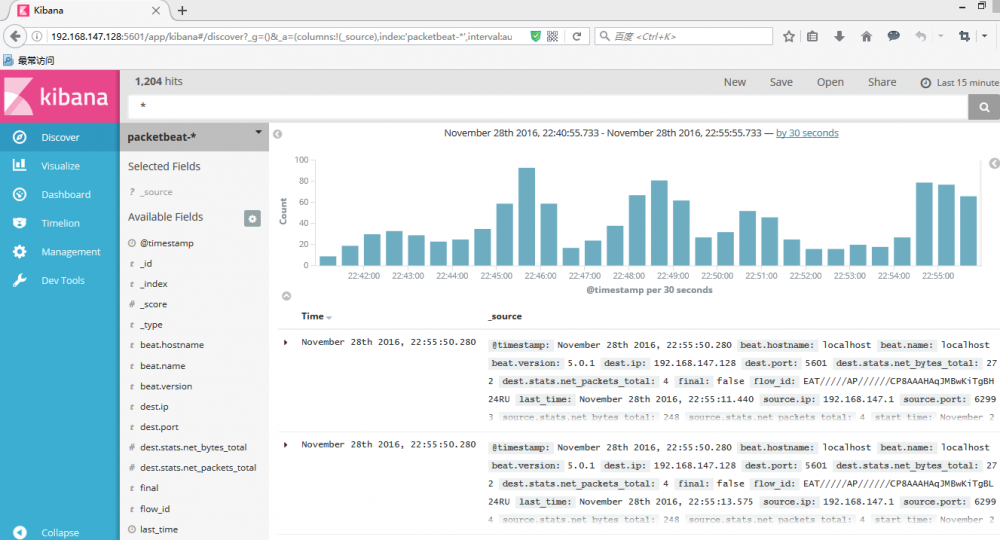Open the Timelion section
This screenshot has height=540, width=1000.
[x=60, y=223]
